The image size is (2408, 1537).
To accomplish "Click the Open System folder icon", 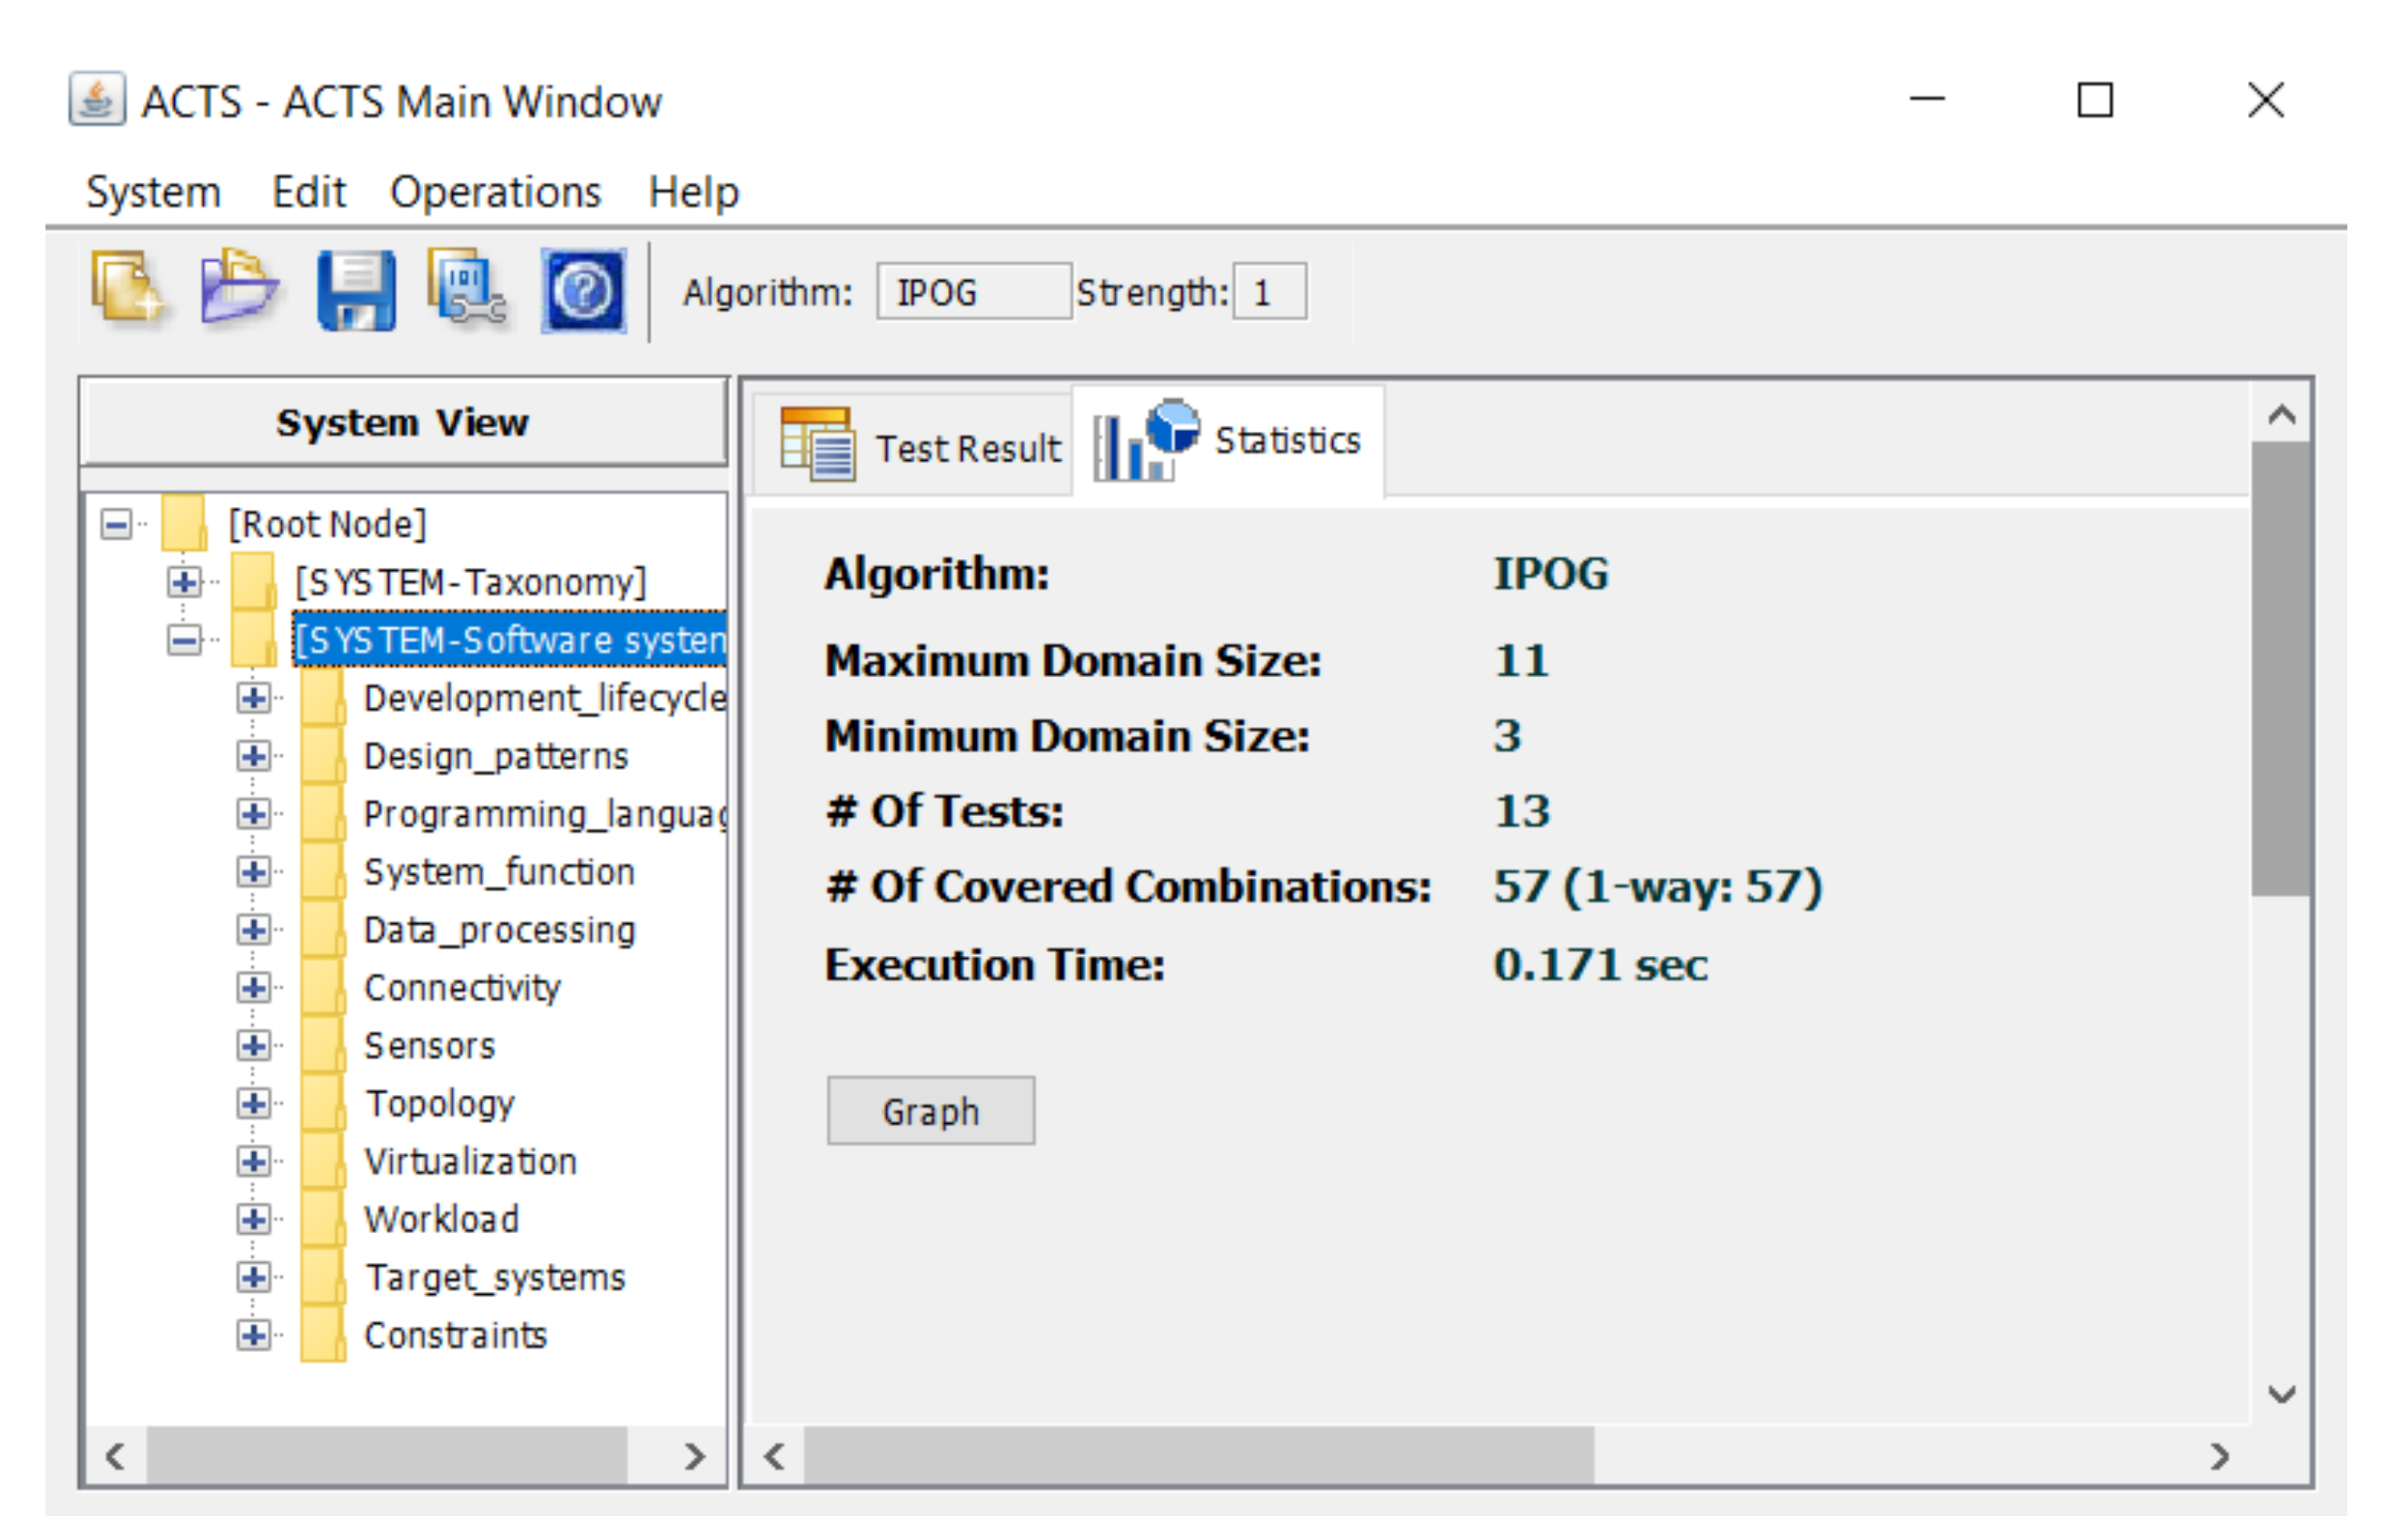I will pyautogui.click(x=238, y=290).
